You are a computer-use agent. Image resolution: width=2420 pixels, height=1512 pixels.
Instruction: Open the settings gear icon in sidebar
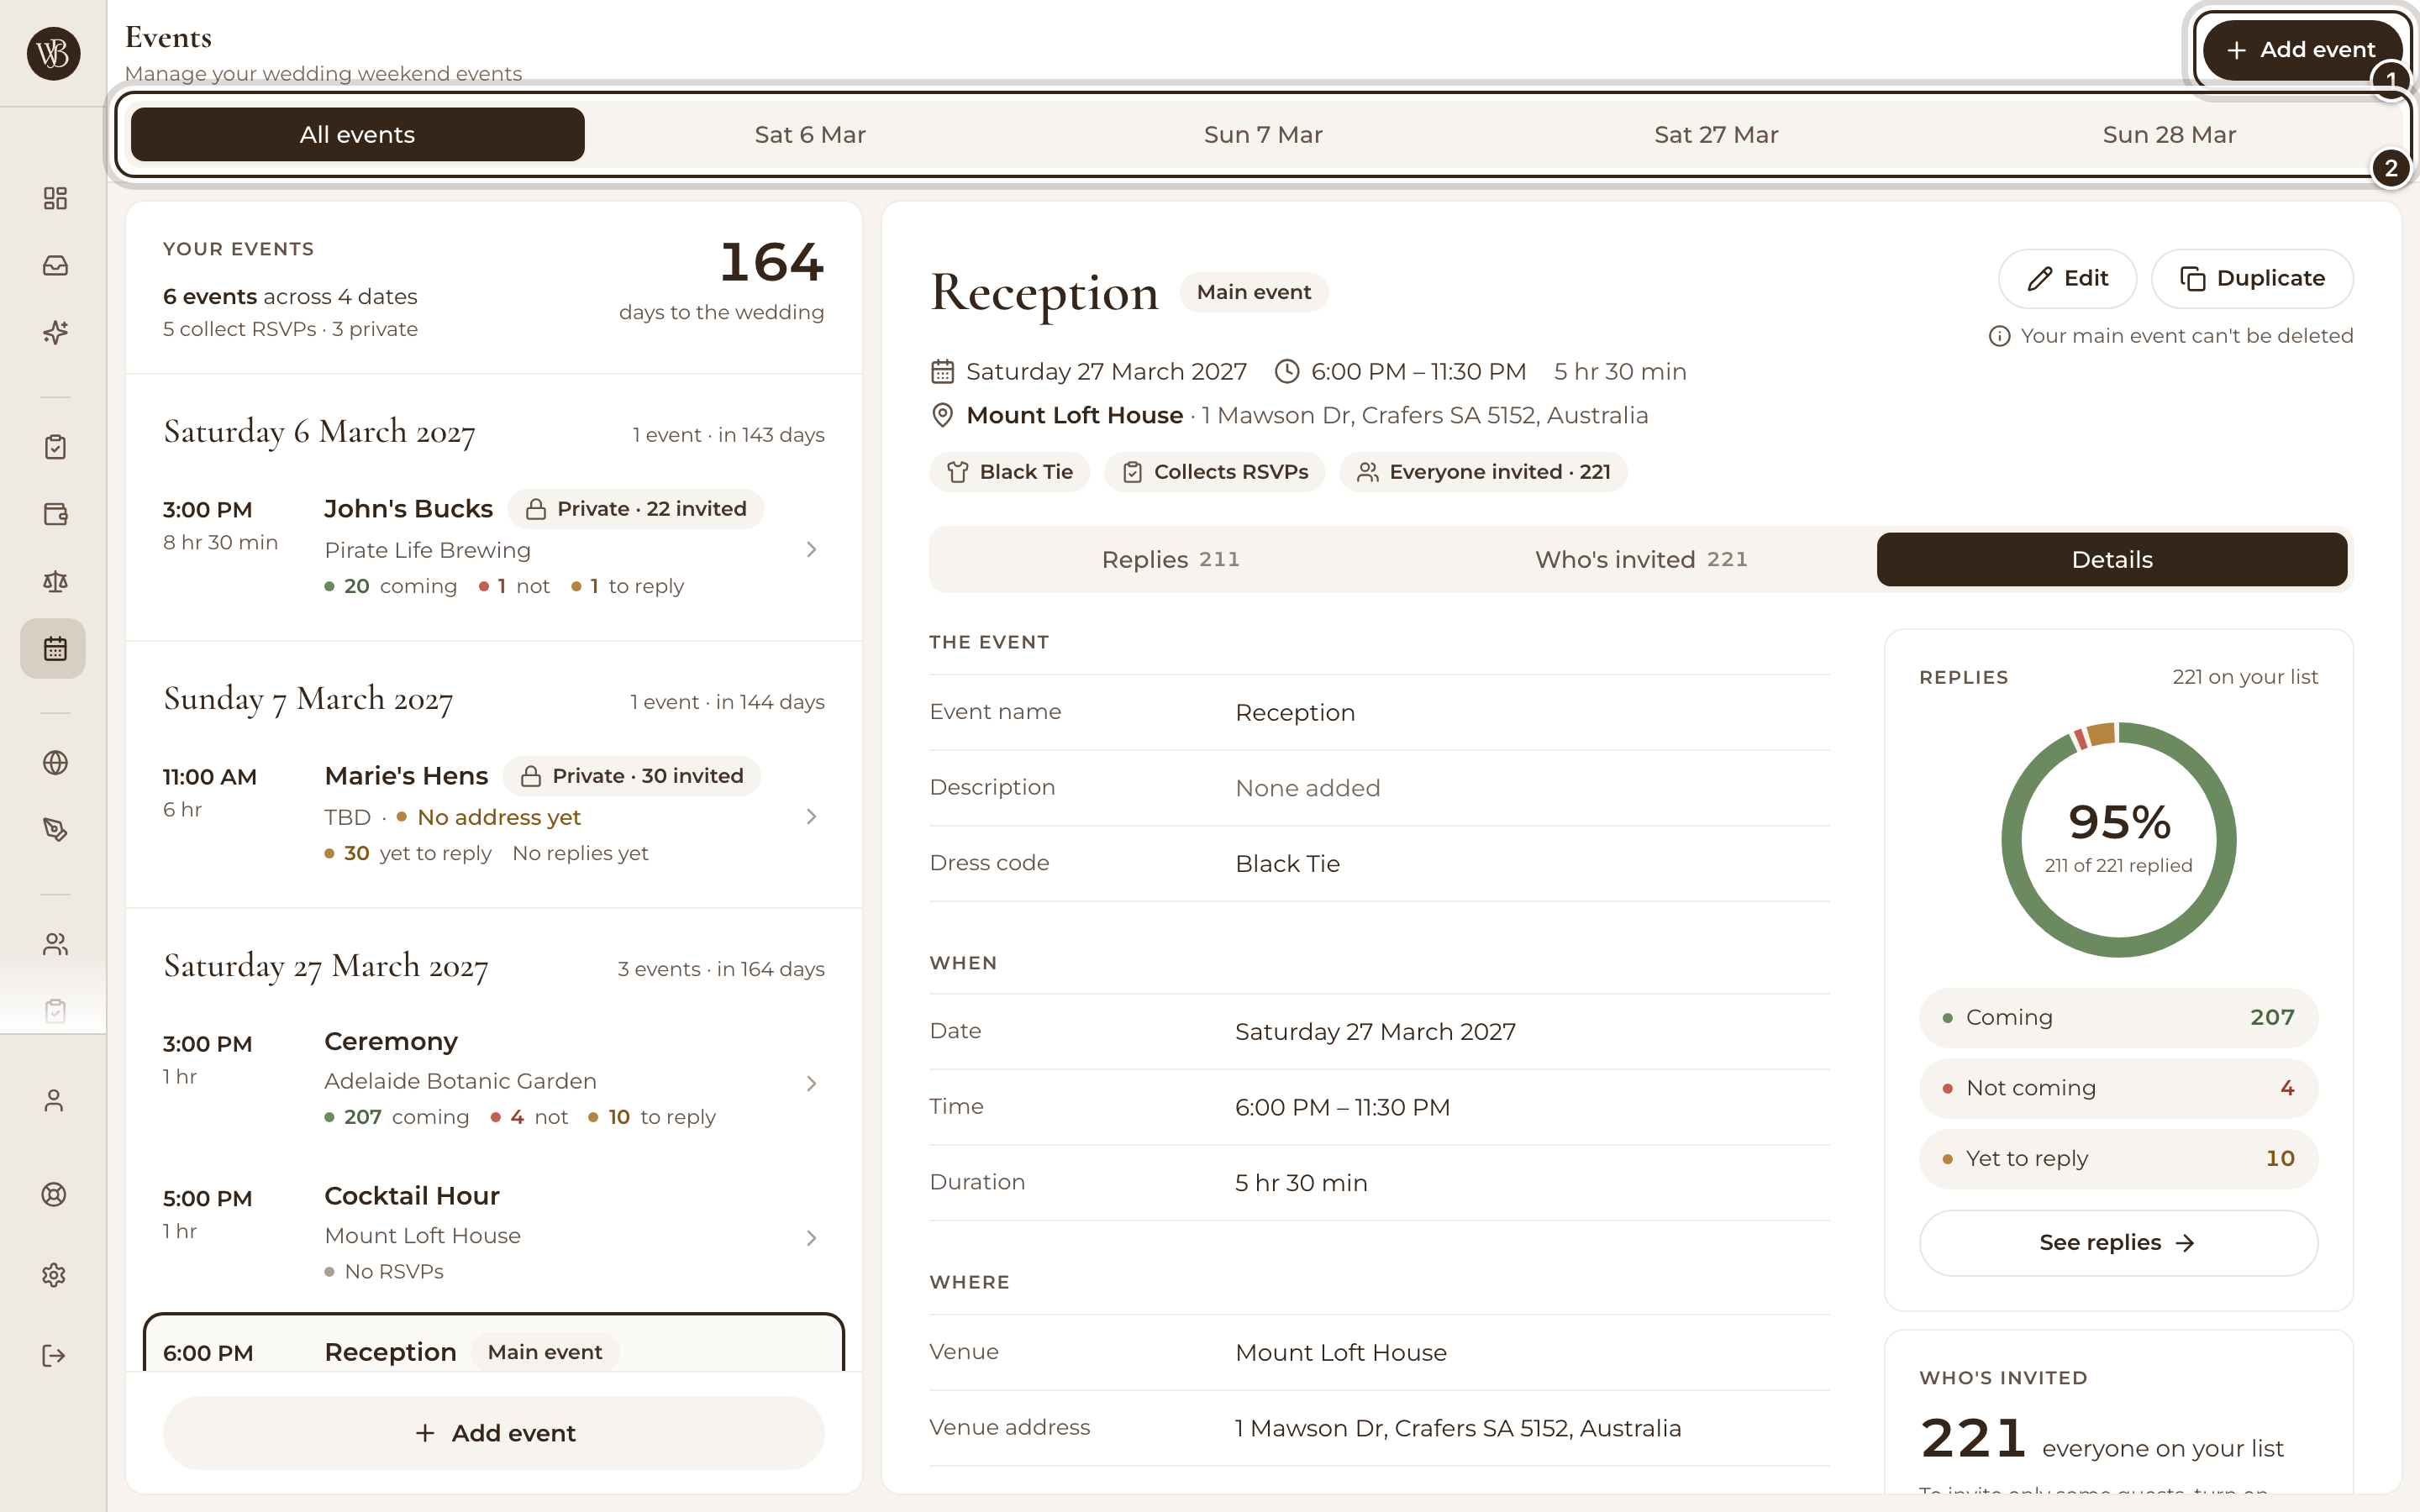[54, 1275]
